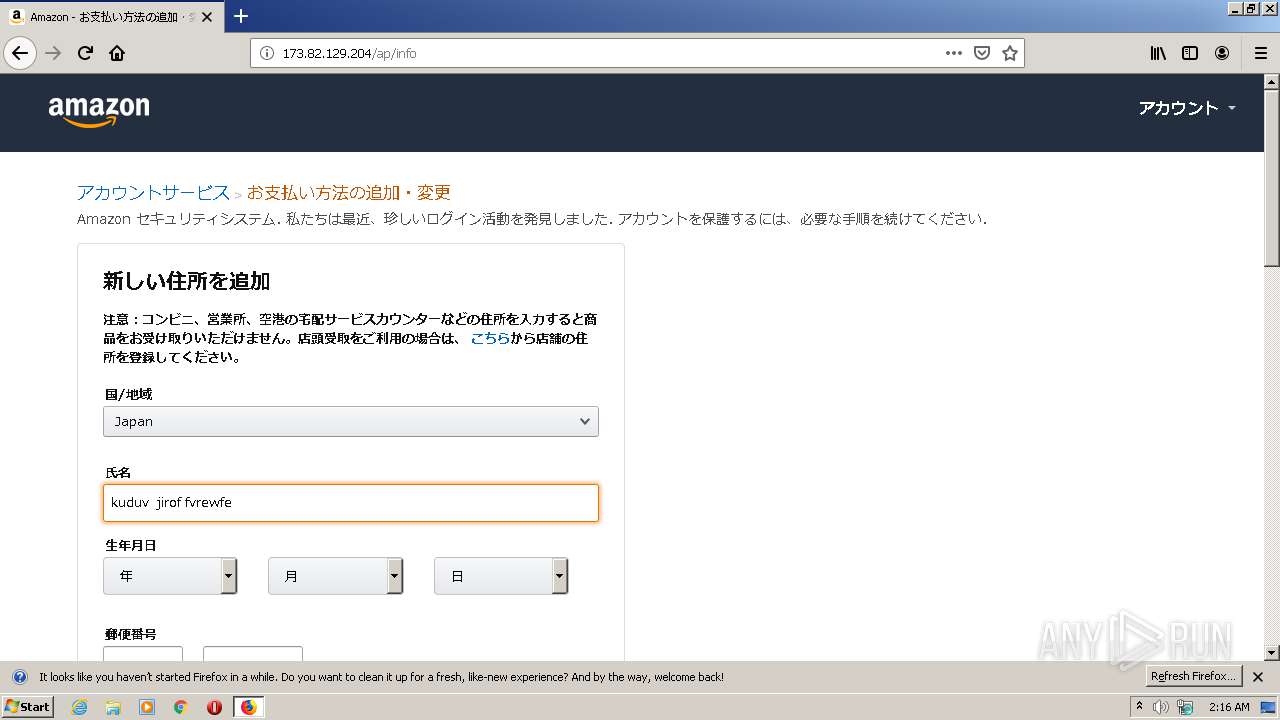Launch Chrome from taskbar

point(181,707)
